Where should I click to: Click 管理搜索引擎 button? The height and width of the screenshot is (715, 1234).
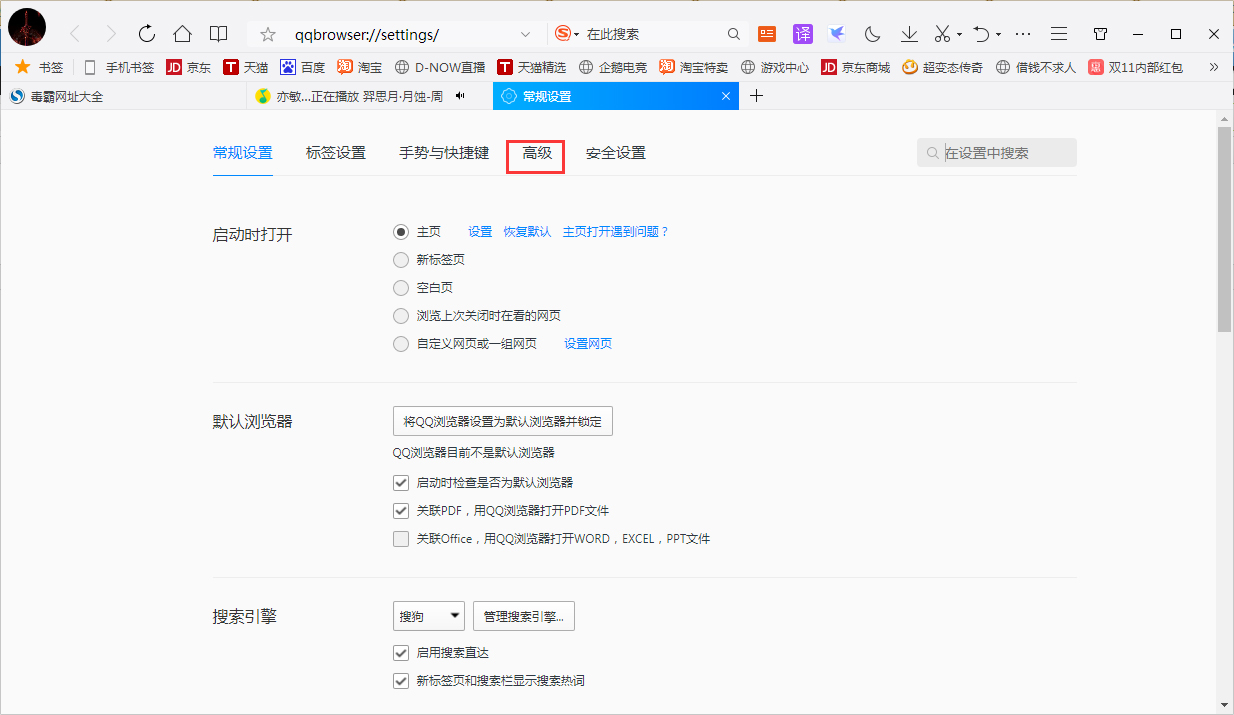point(523,615)
